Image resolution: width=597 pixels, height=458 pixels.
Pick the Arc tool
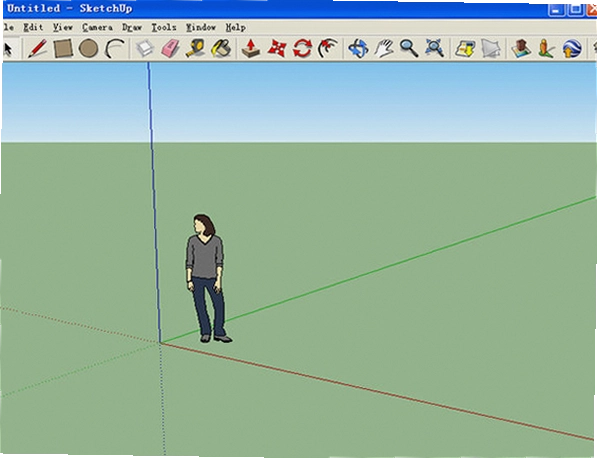pyautogui.click(x=115, y=49)
